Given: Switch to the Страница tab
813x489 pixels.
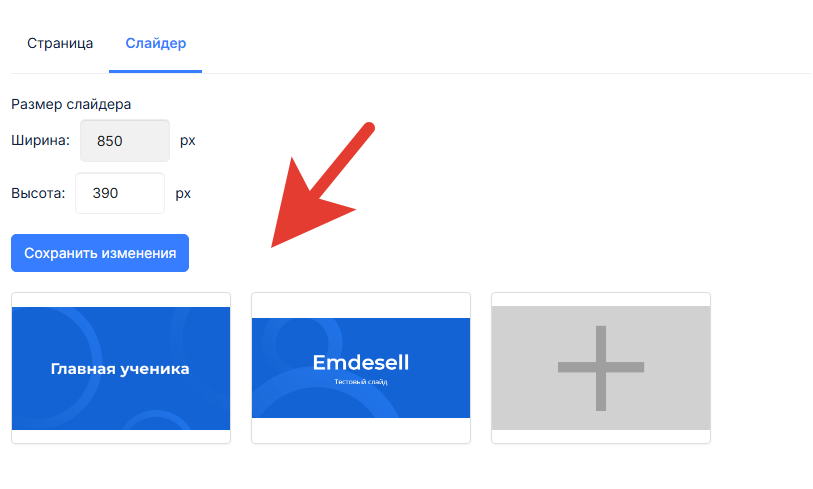Looking at the screenshot, I should [60, 43].
